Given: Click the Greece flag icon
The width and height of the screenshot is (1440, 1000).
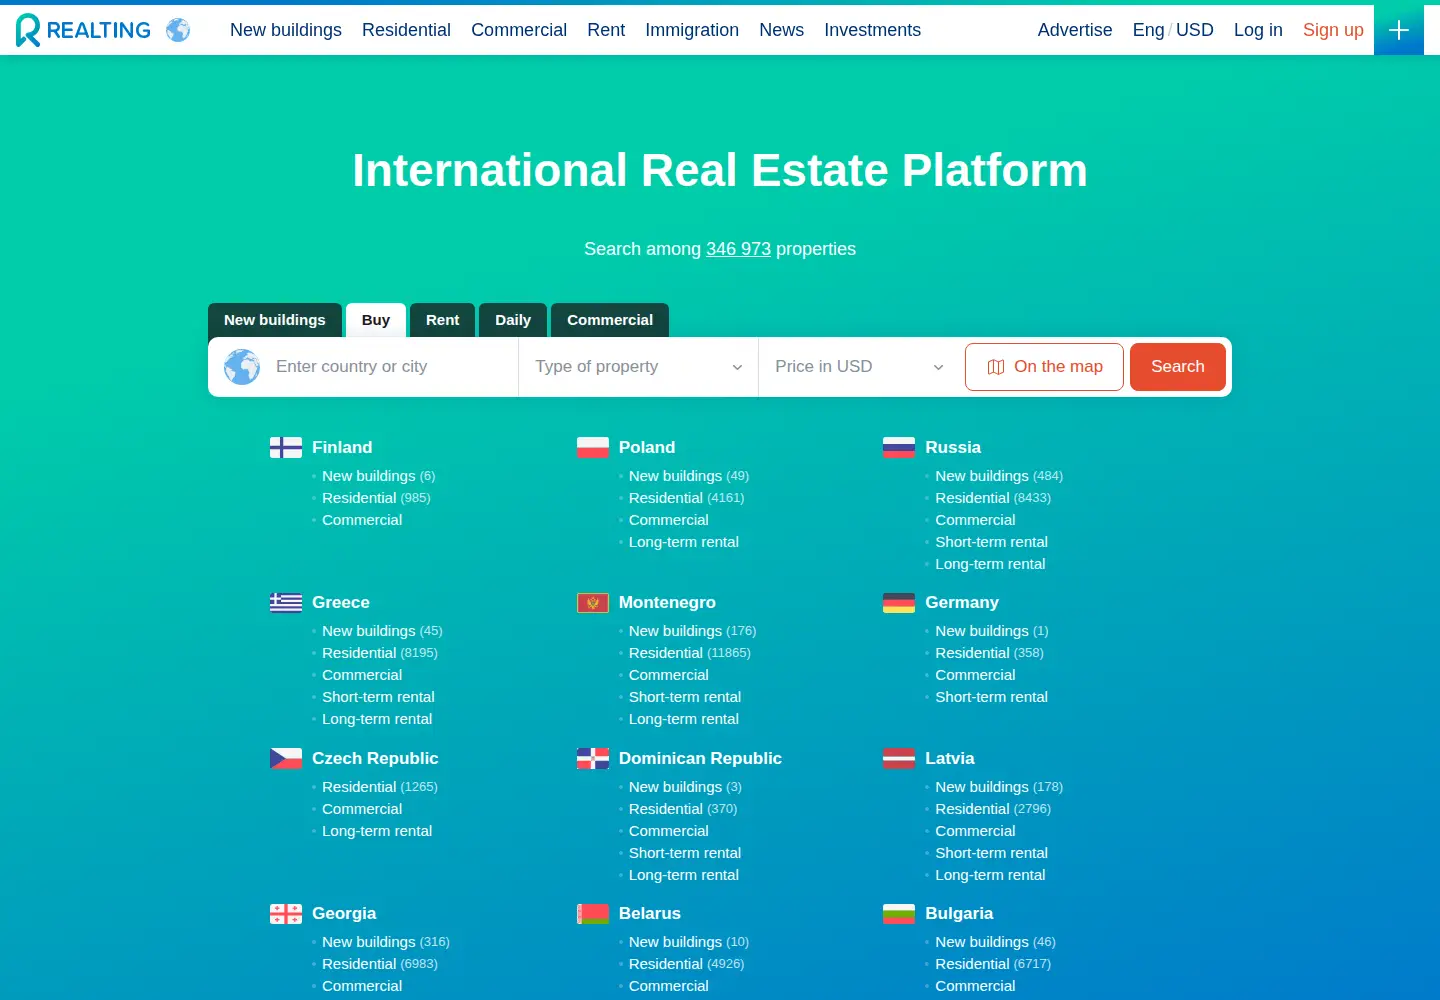Looking at the screenshot, I should (x=286, y=602).
